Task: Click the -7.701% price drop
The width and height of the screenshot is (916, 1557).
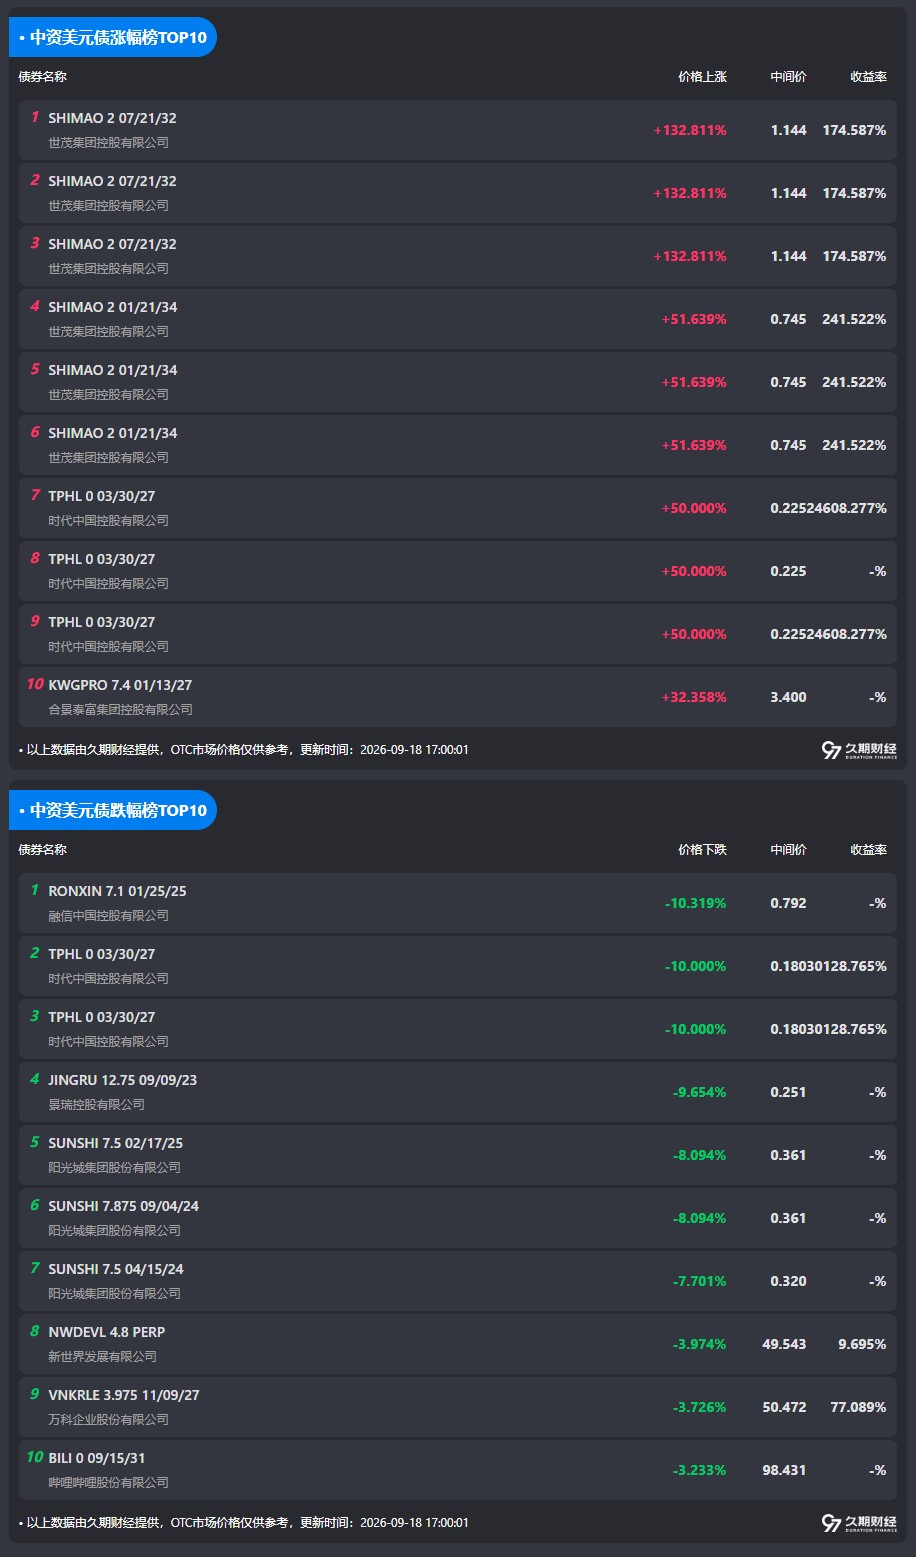Action: point(700,1281)
